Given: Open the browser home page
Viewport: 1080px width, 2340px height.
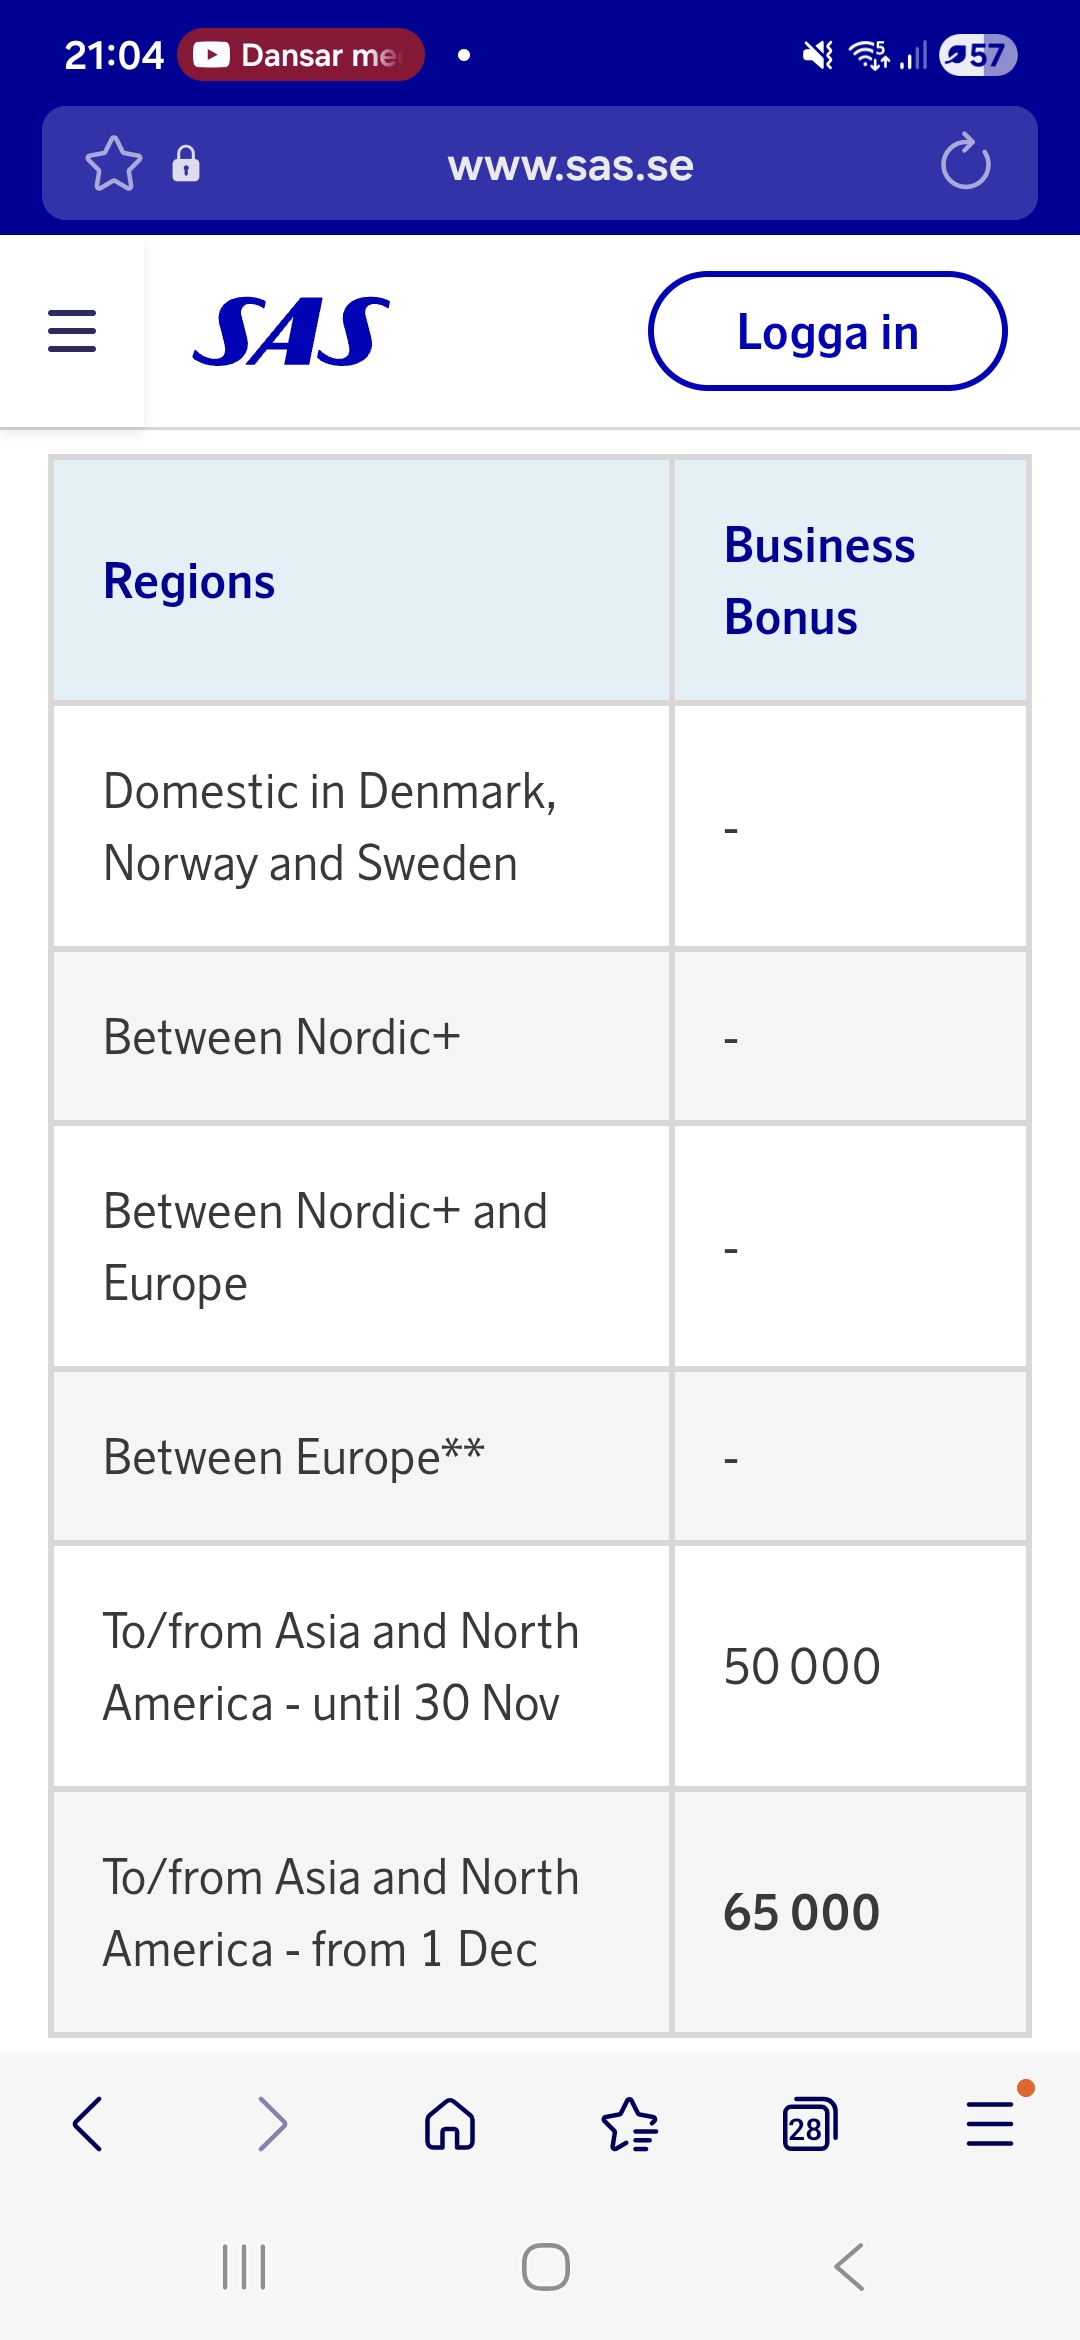Looking at the screenshot, I should [450, 2124].
